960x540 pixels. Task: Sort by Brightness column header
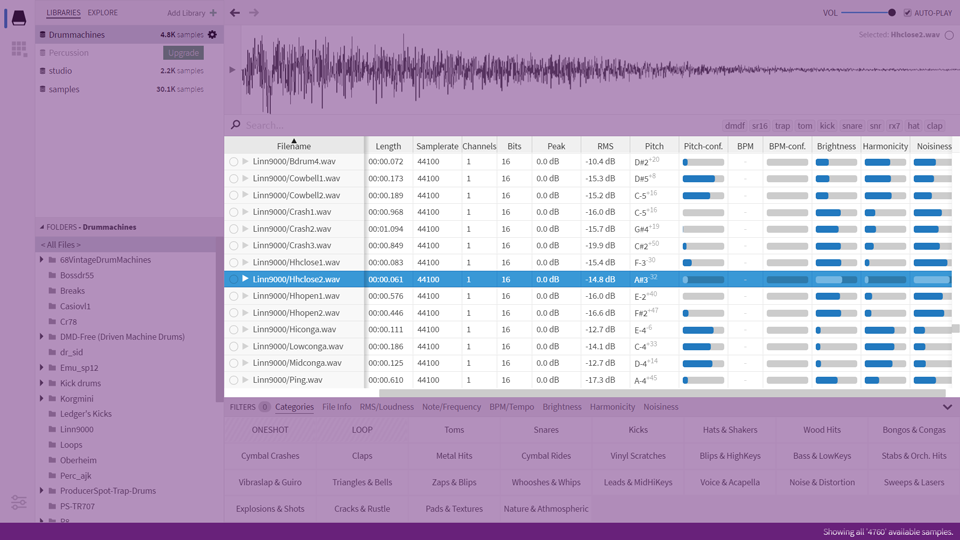point(836,146)
